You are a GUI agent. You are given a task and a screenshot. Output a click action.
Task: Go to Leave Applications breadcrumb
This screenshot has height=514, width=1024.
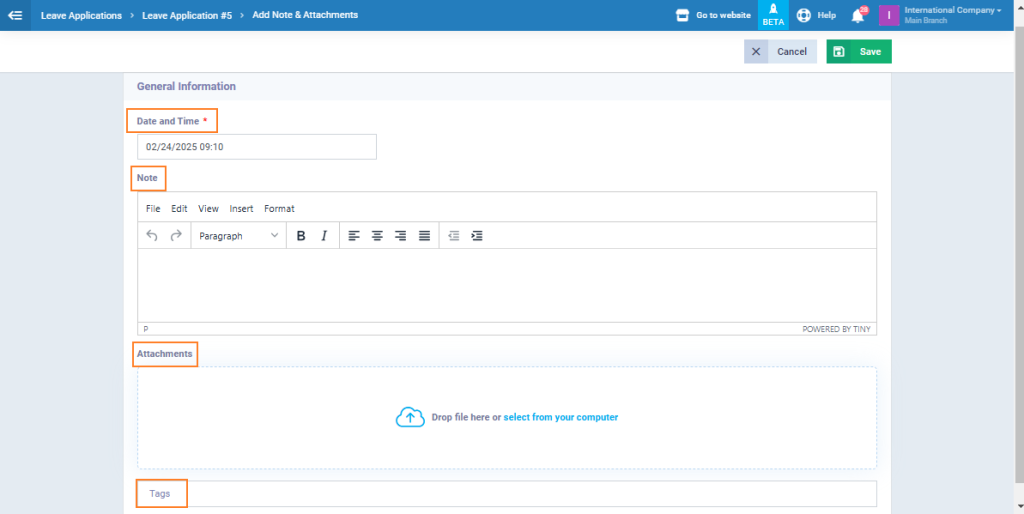click(81, 15)
